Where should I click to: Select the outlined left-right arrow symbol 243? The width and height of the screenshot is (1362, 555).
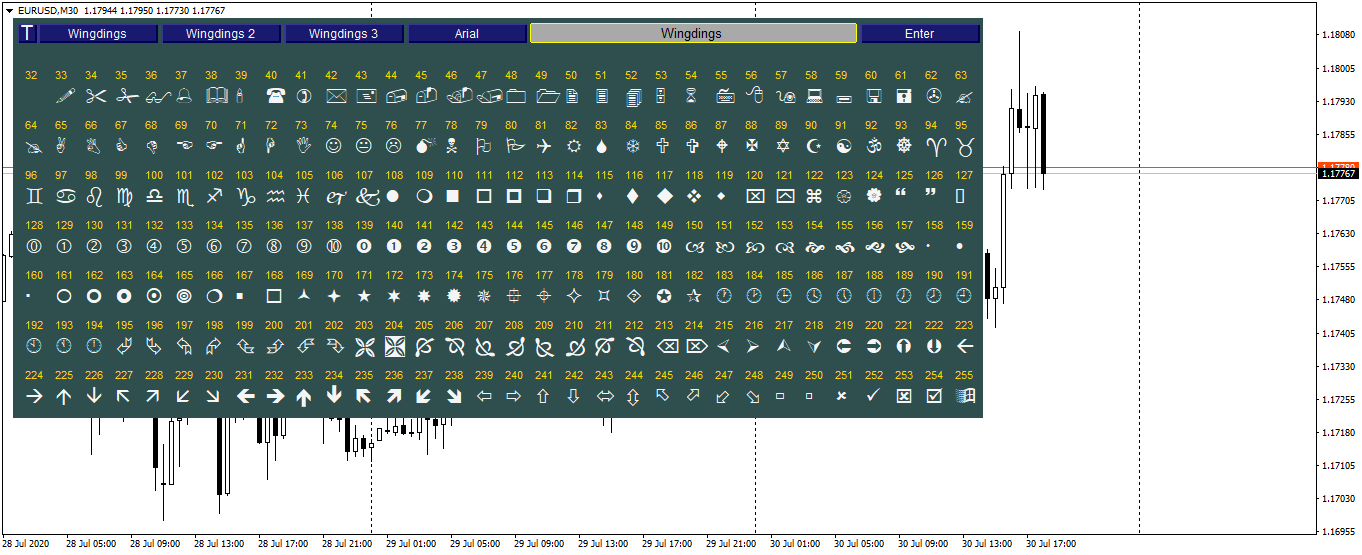(x=604, y=396)
